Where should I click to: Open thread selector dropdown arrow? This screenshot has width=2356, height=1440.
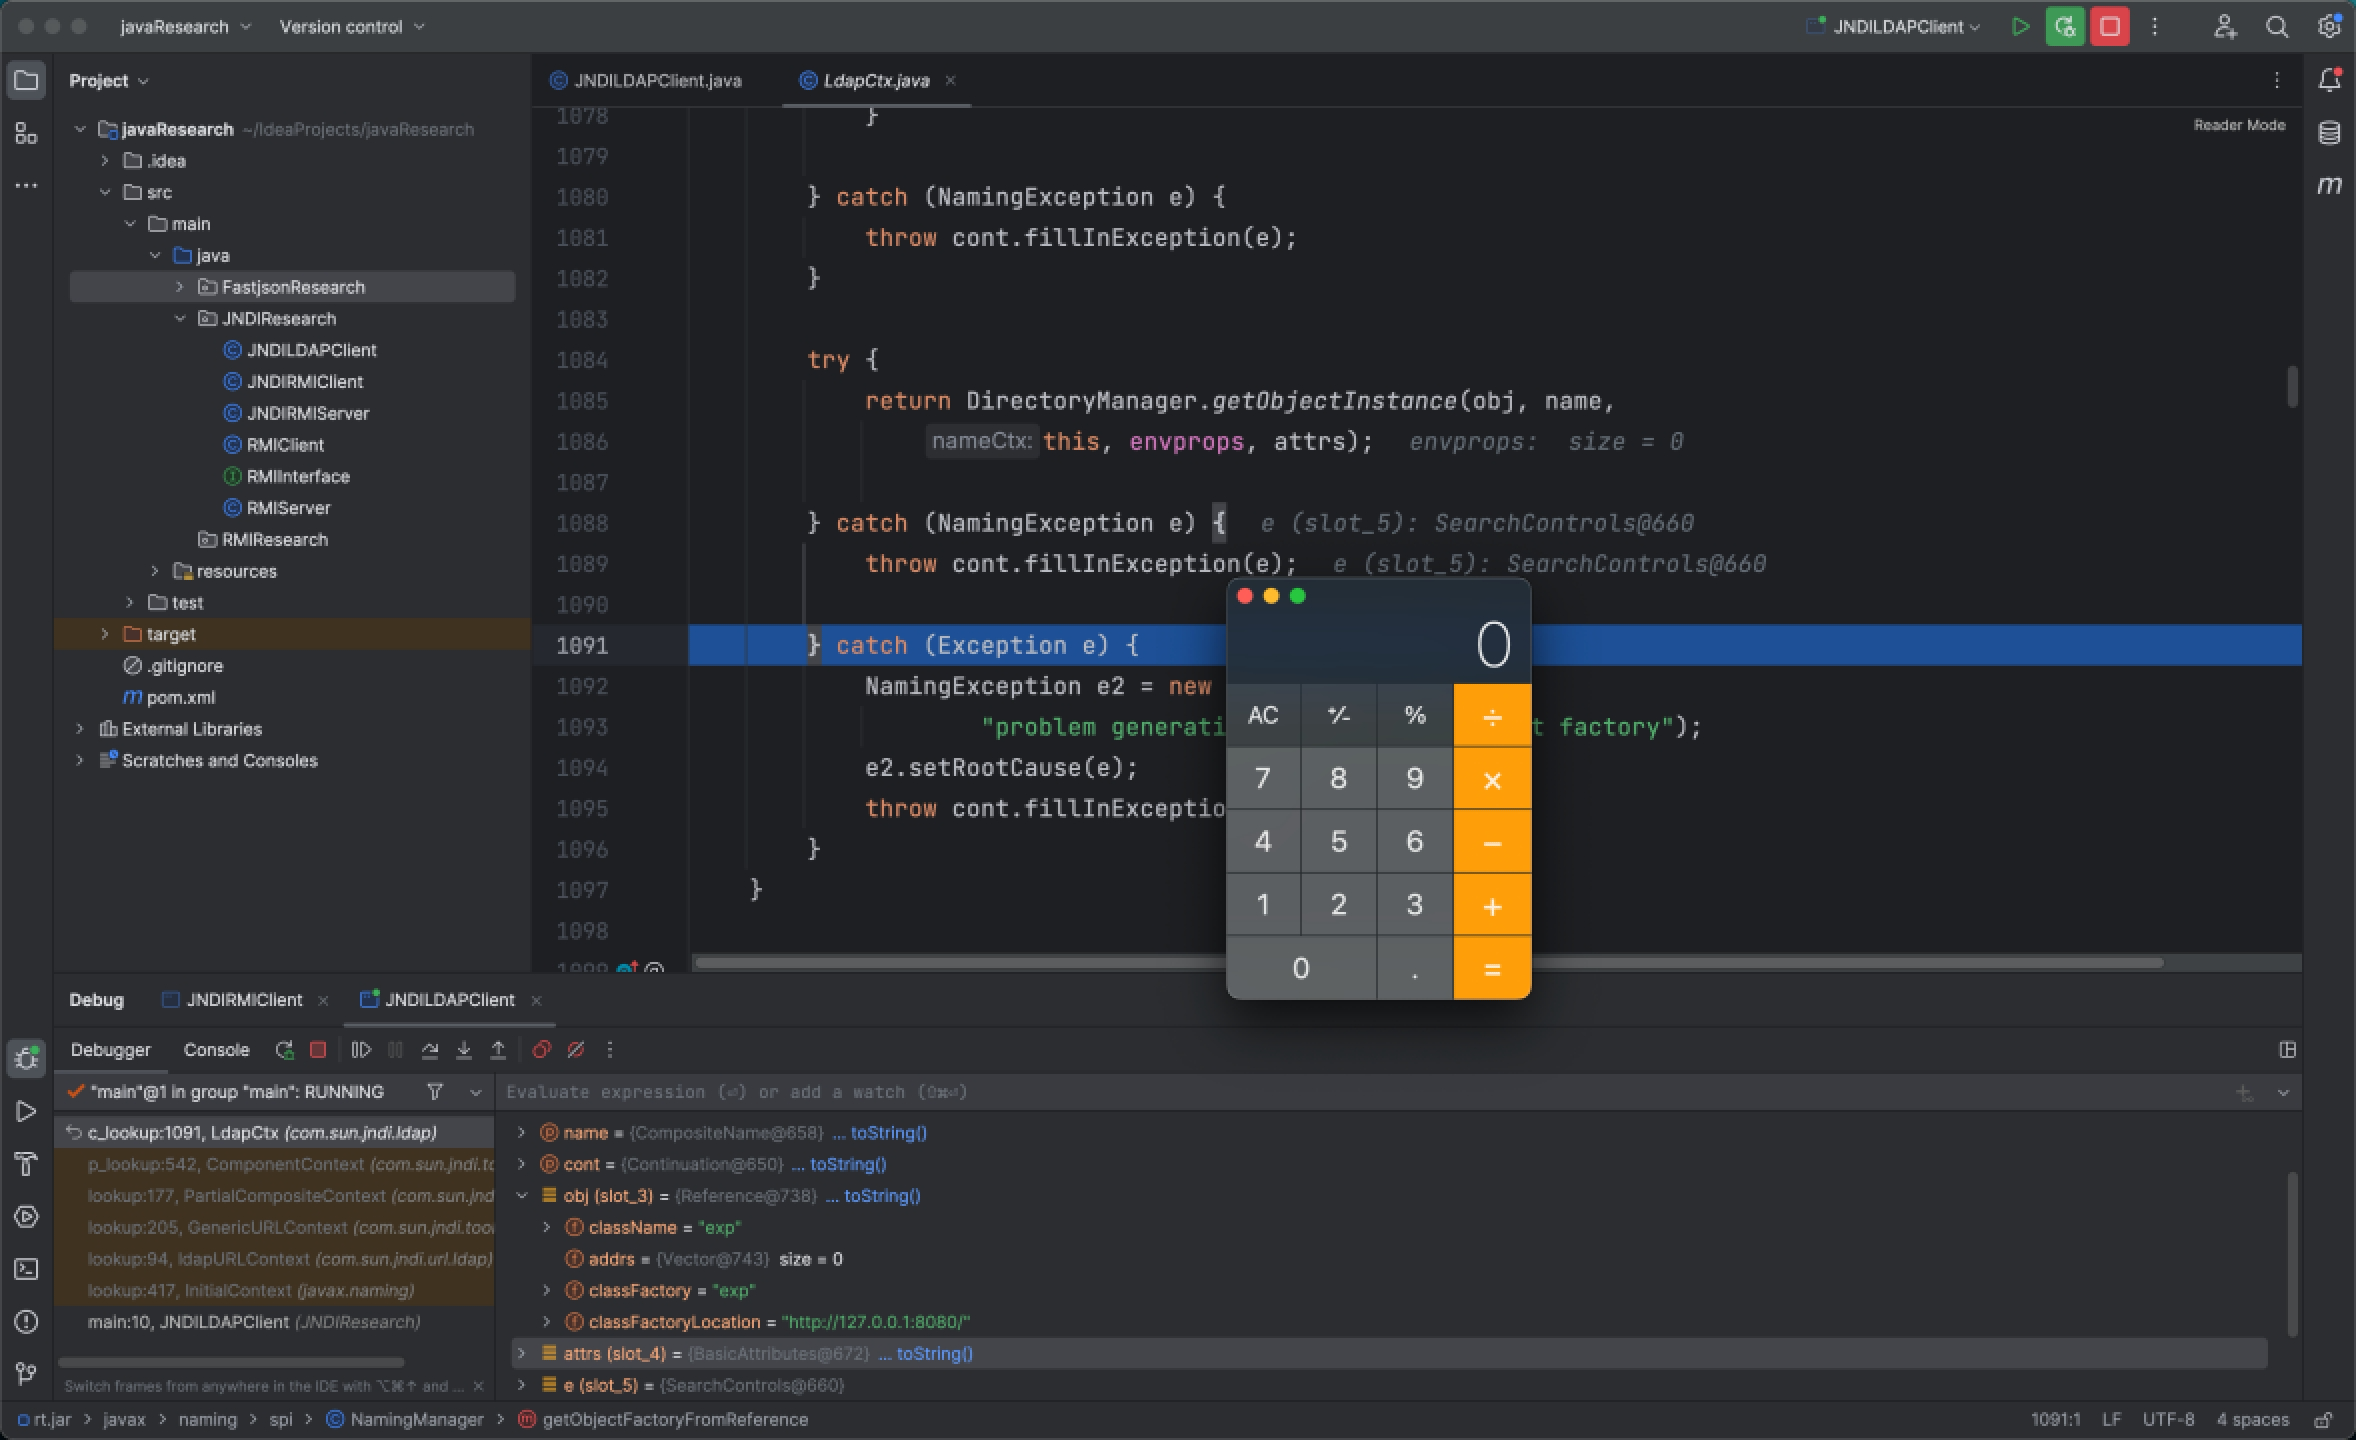[x=476, y=1092]
